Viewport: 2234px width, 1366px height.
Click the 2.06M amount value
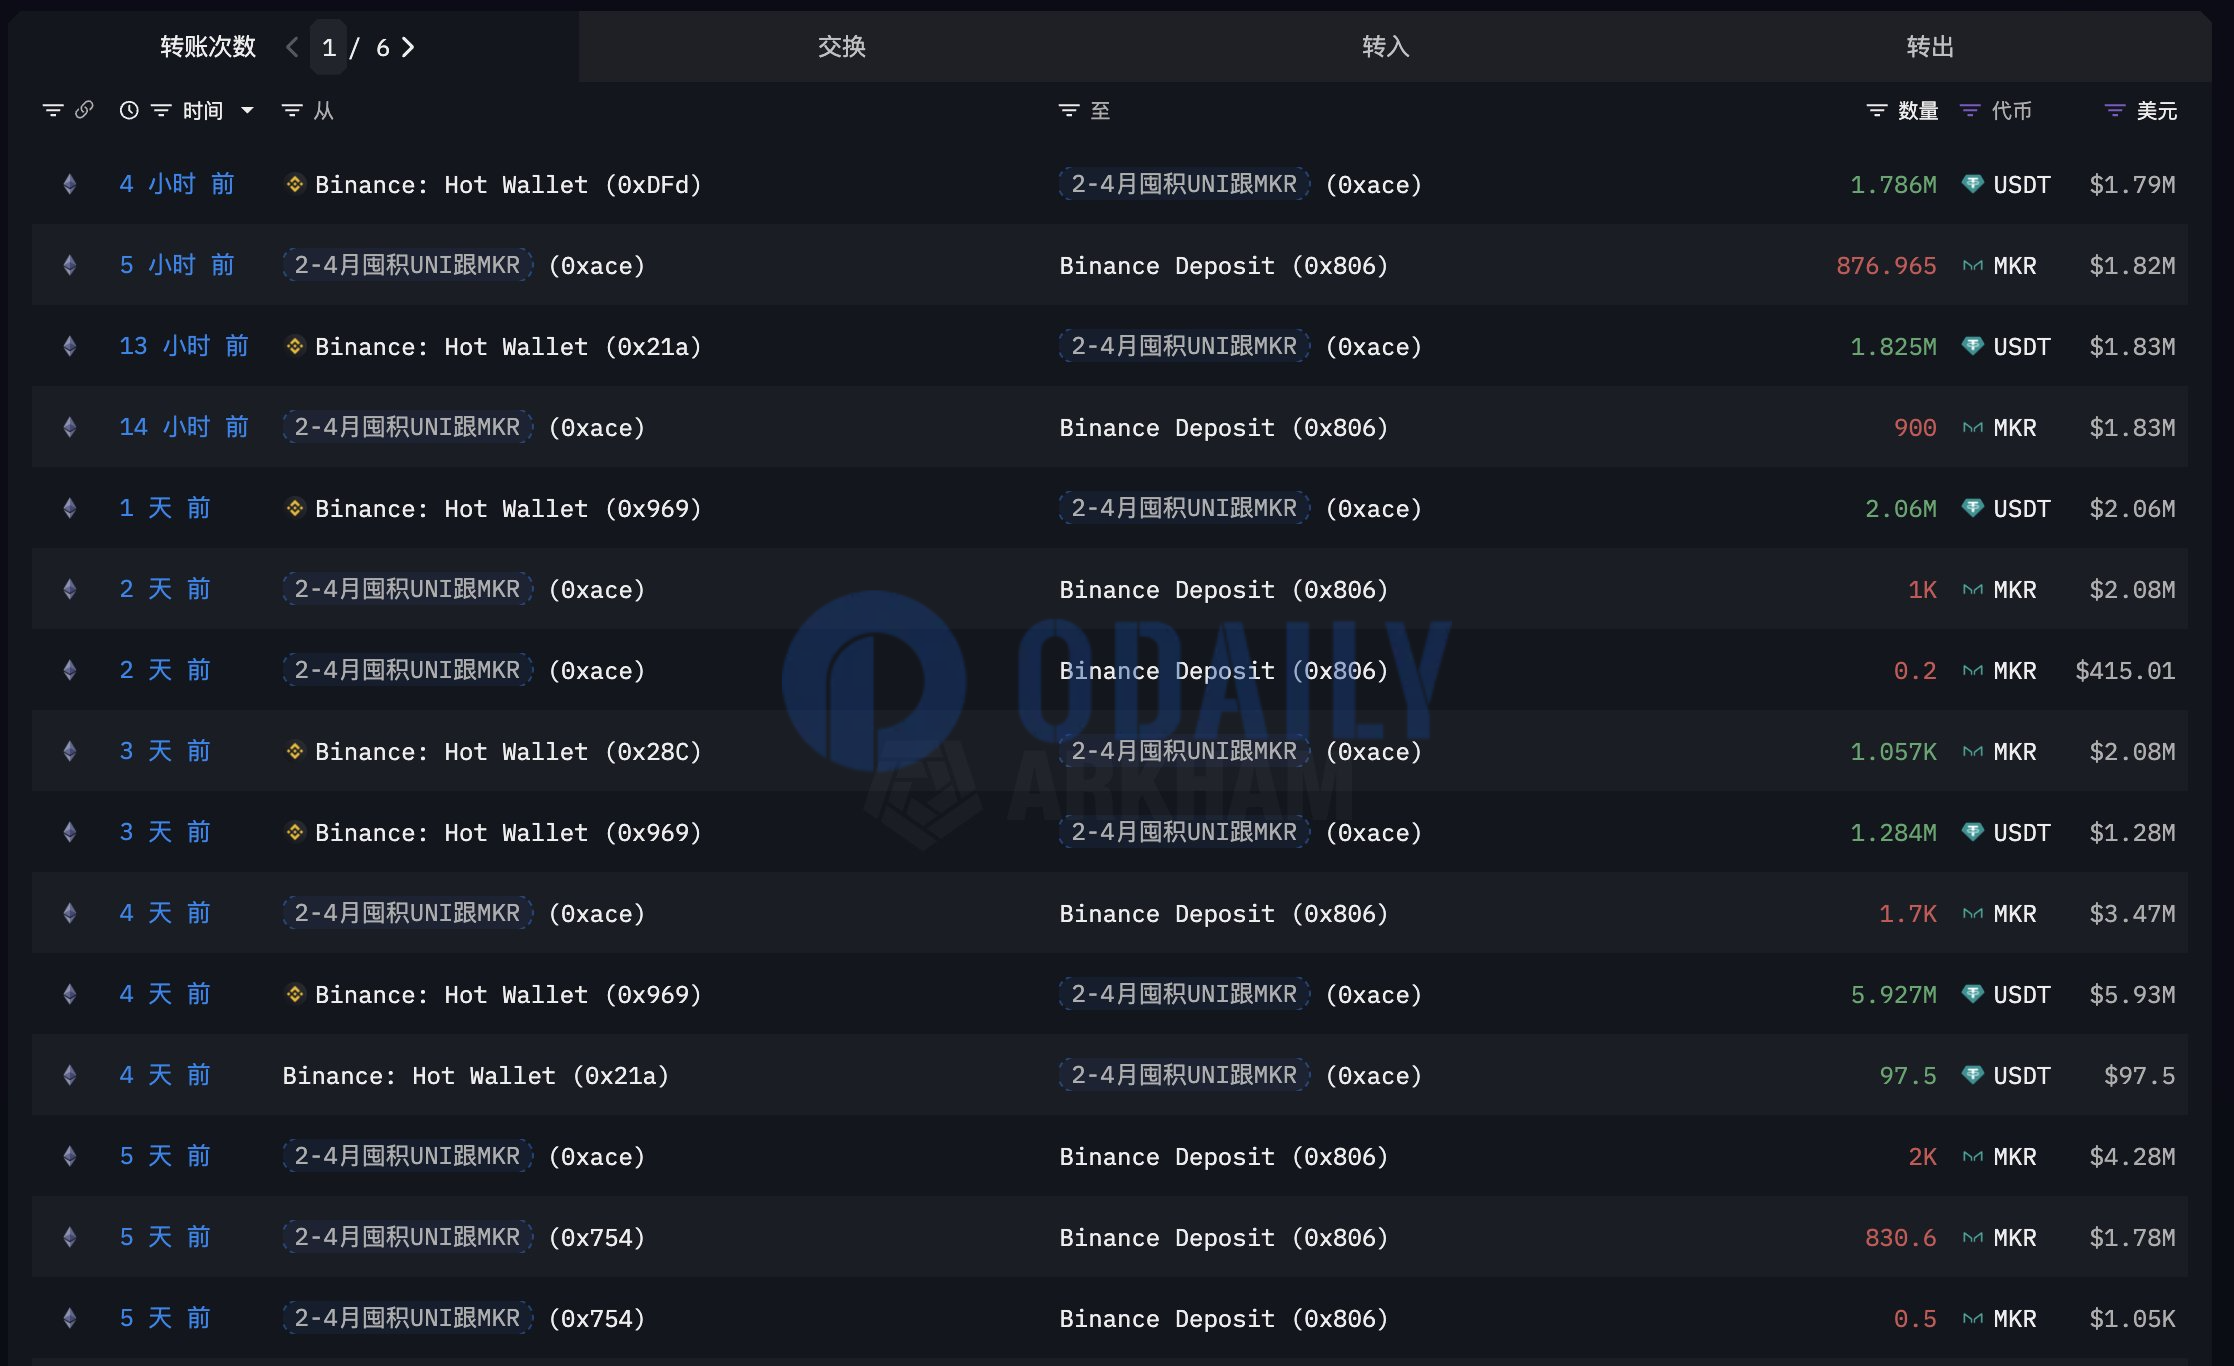point(1901,509)
